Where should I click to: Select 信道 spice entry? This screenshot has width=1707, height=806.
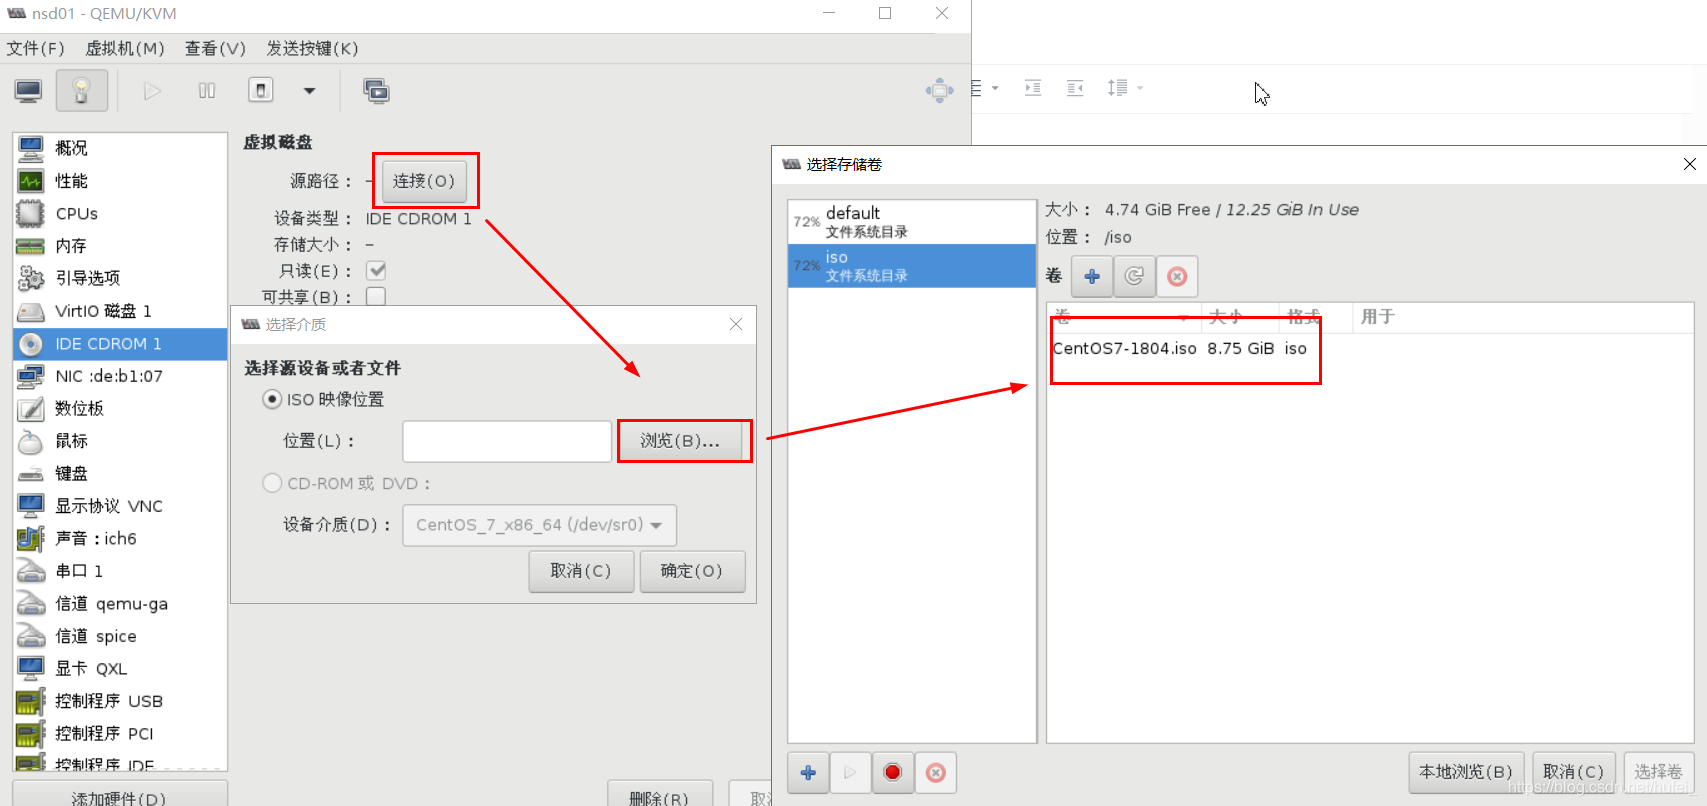click(120, 636)
